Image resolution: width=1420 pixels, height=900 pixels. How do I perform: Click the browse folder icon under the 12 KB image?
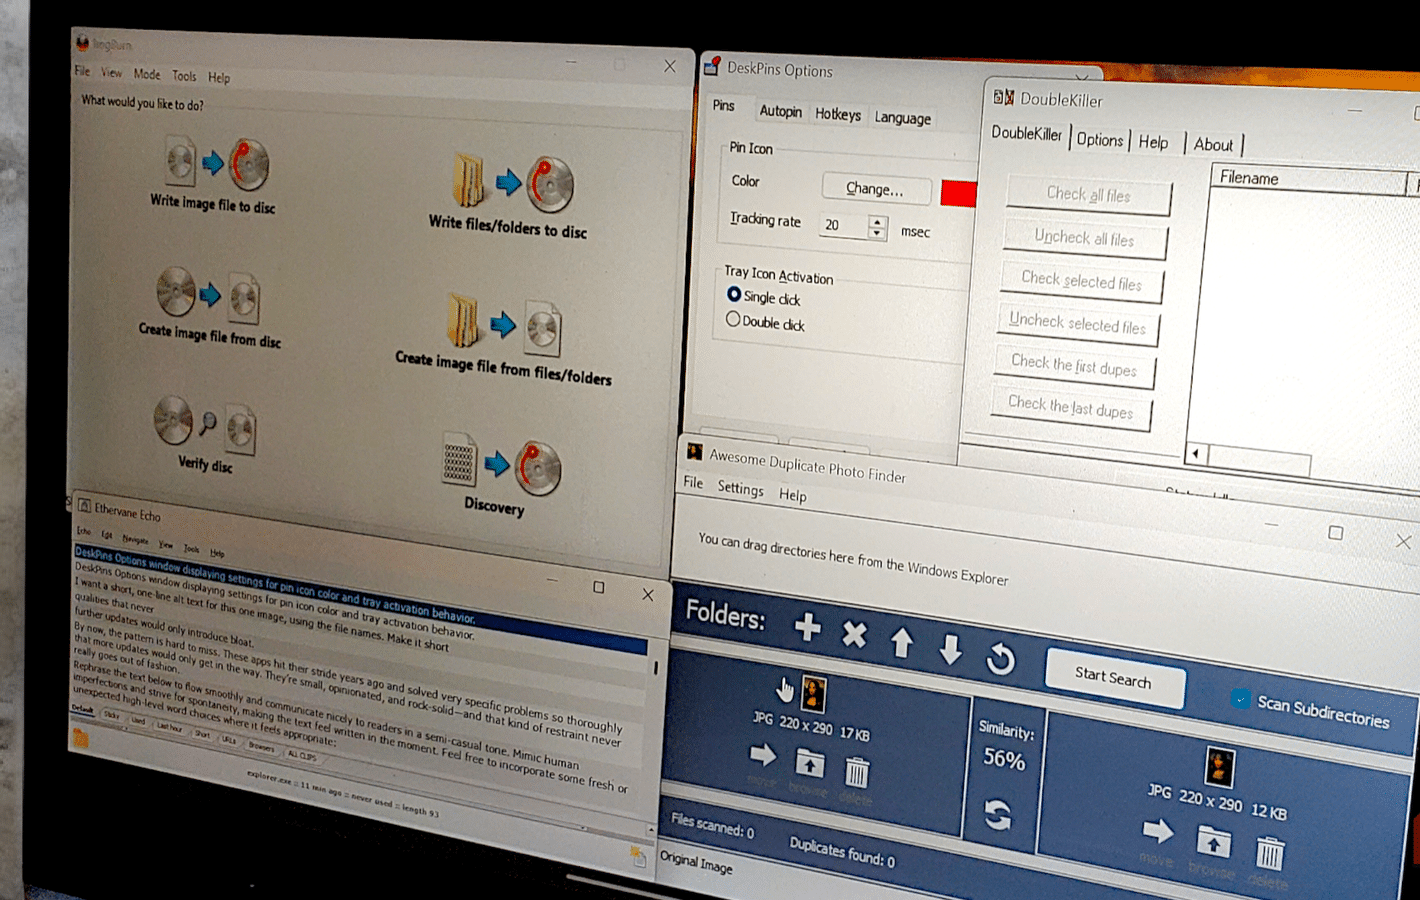[x=1213, y=842]
